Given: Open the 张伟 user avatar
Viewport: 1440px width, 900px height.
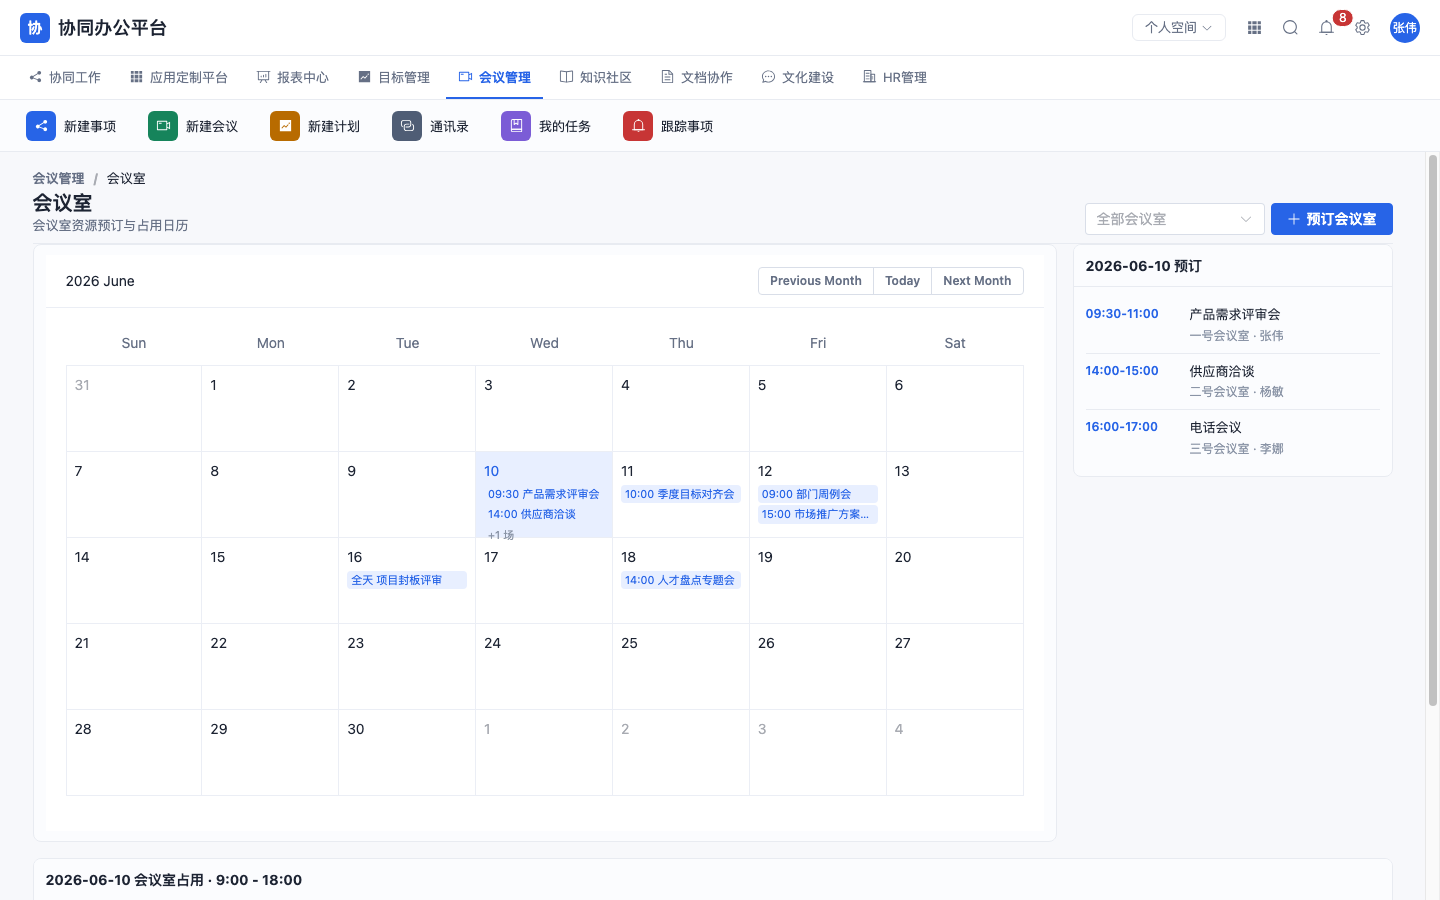Looking at the screenshot, I should pos(1405,28).
